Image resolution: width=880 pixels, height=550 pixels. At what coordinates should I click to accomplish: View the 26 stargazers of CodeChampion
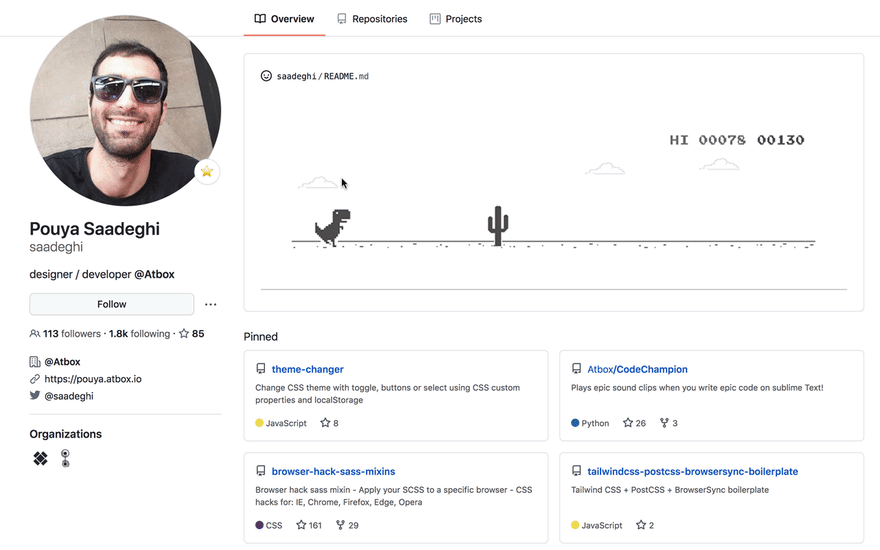(634, 423)
